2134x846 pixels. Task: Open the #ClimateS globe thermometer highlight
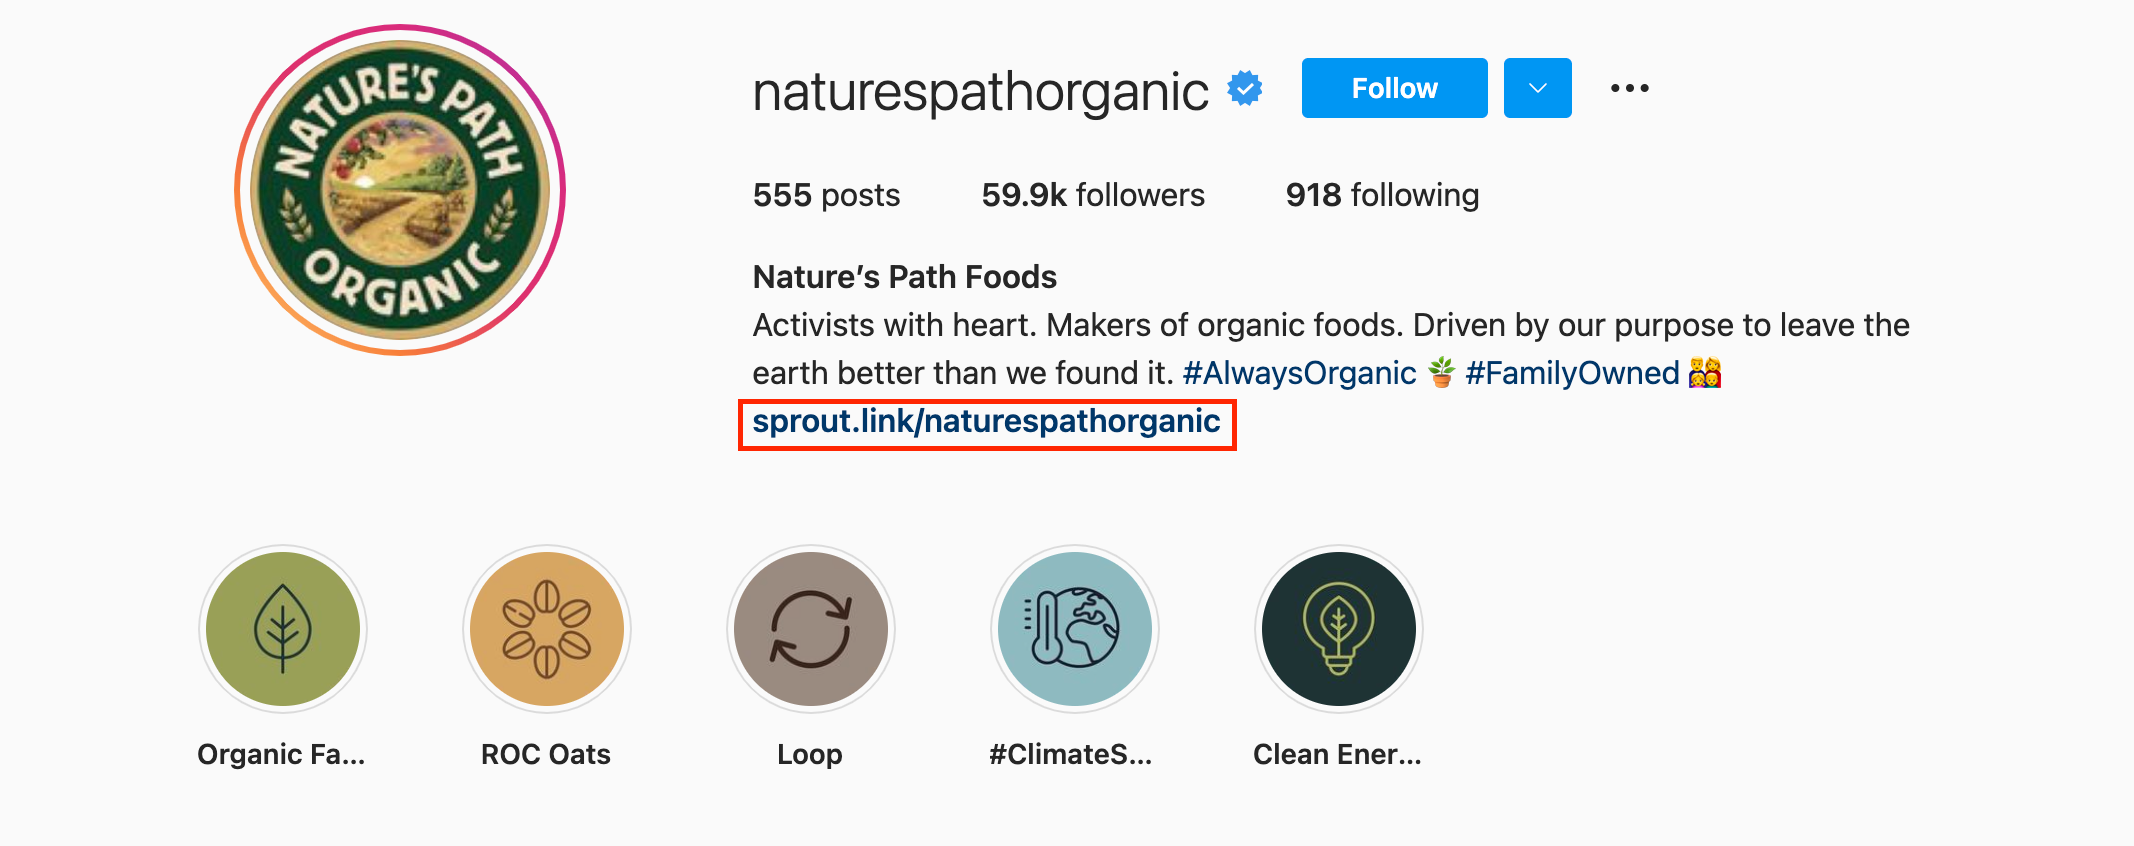tap(1075, 629)
